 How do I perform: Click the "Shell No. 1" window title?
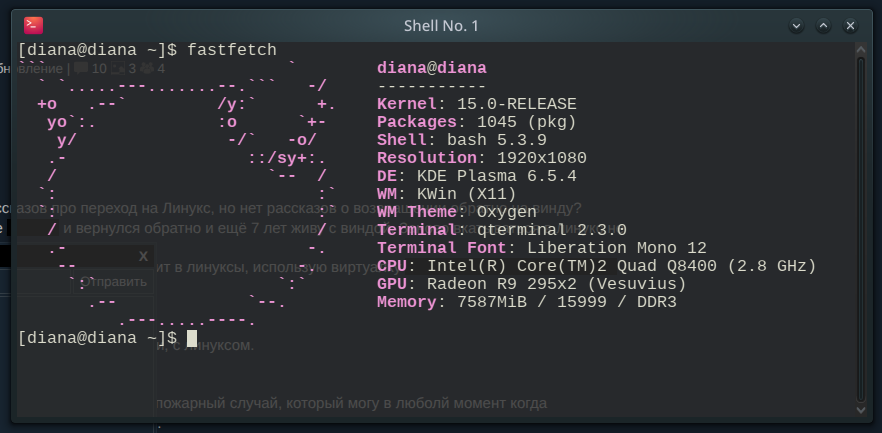click(x=441, y=25)
